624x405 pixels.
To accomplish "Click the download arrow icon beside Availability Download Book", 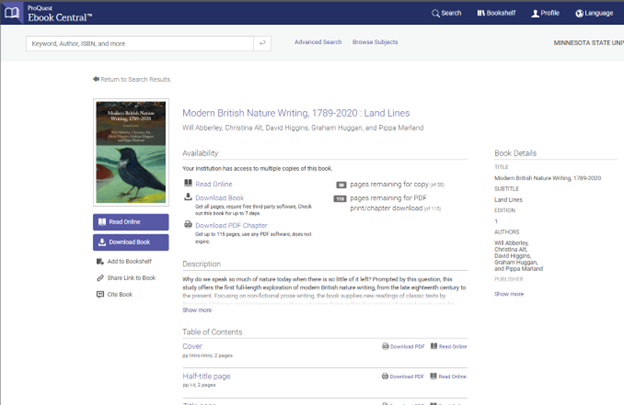I will point(188,197).
